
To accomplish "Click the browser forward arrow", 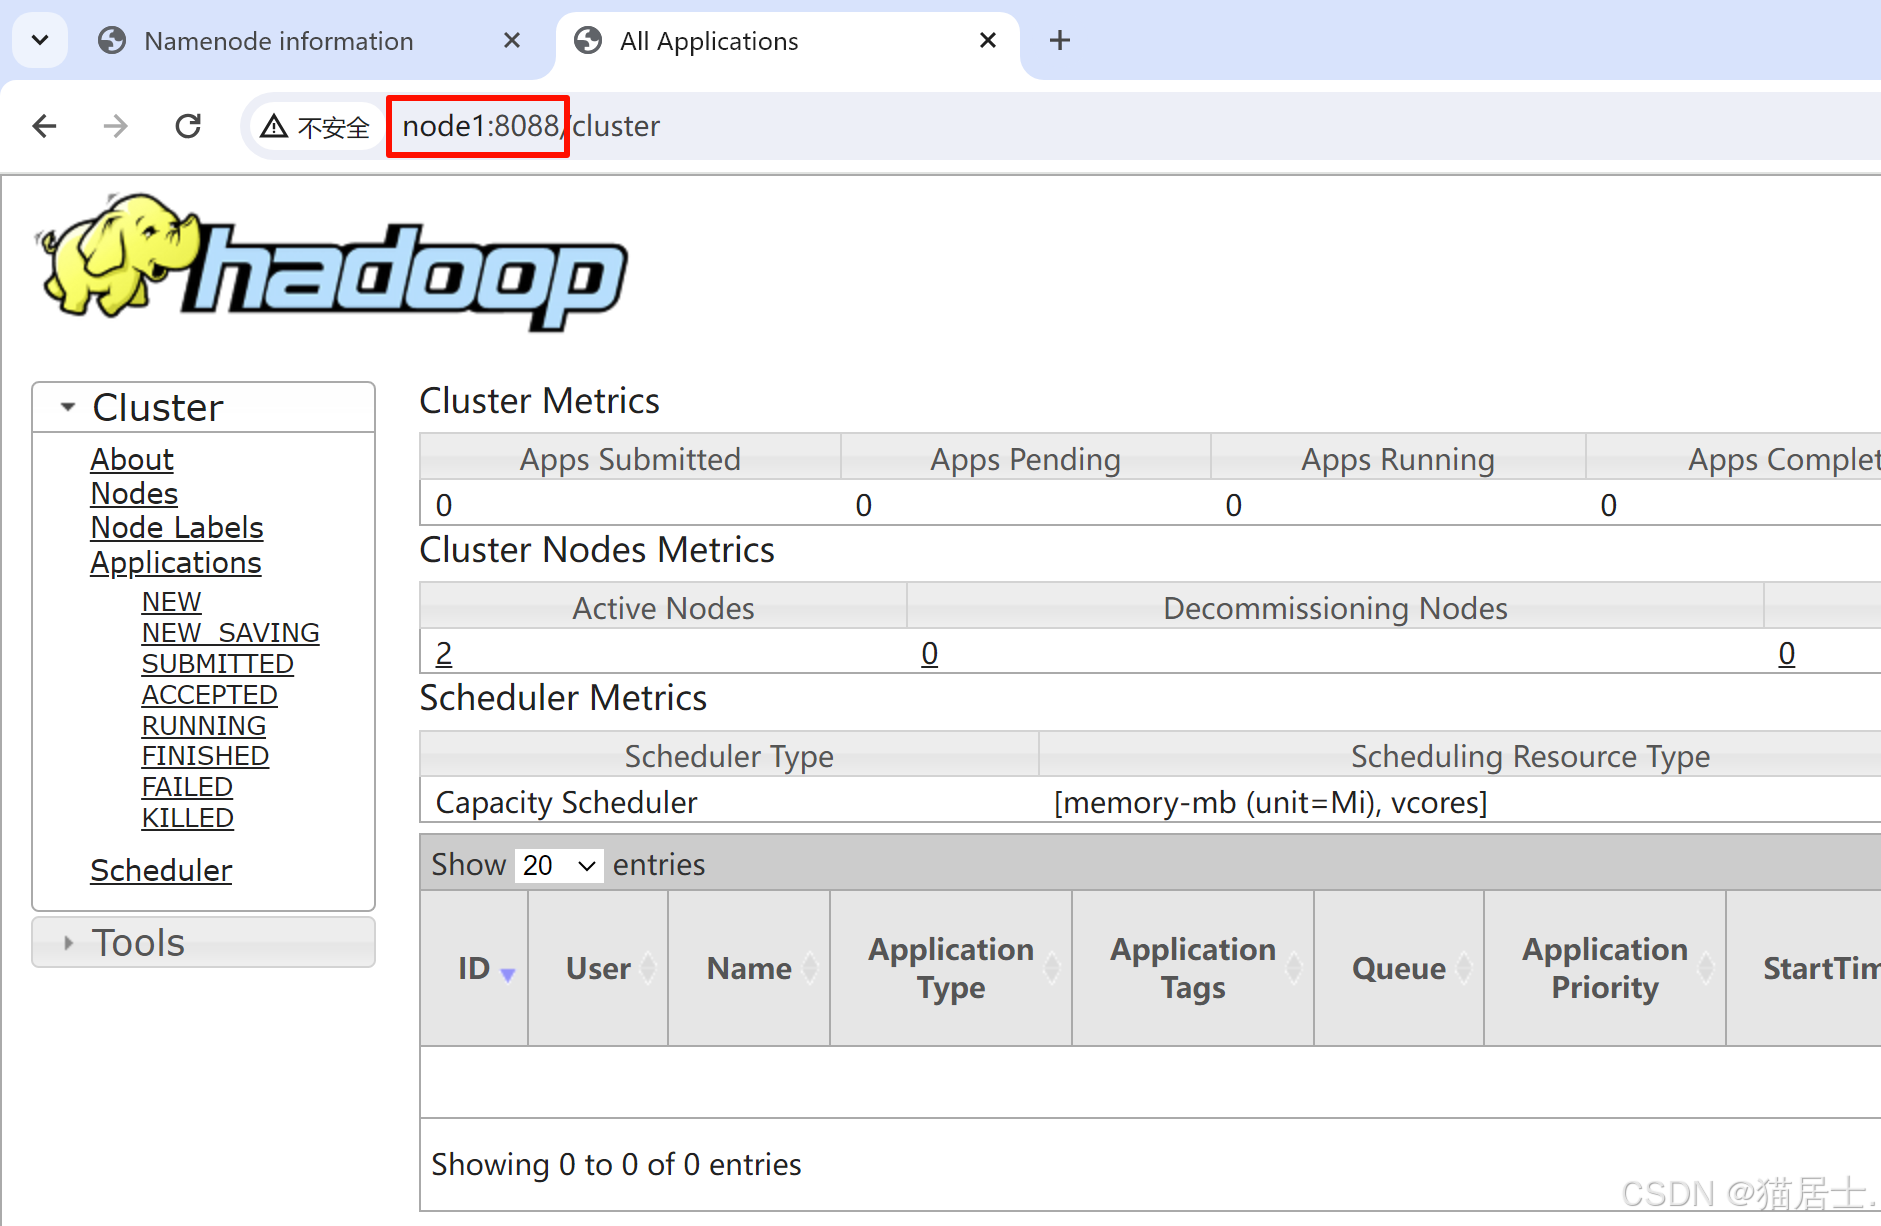I will point(116,126).
